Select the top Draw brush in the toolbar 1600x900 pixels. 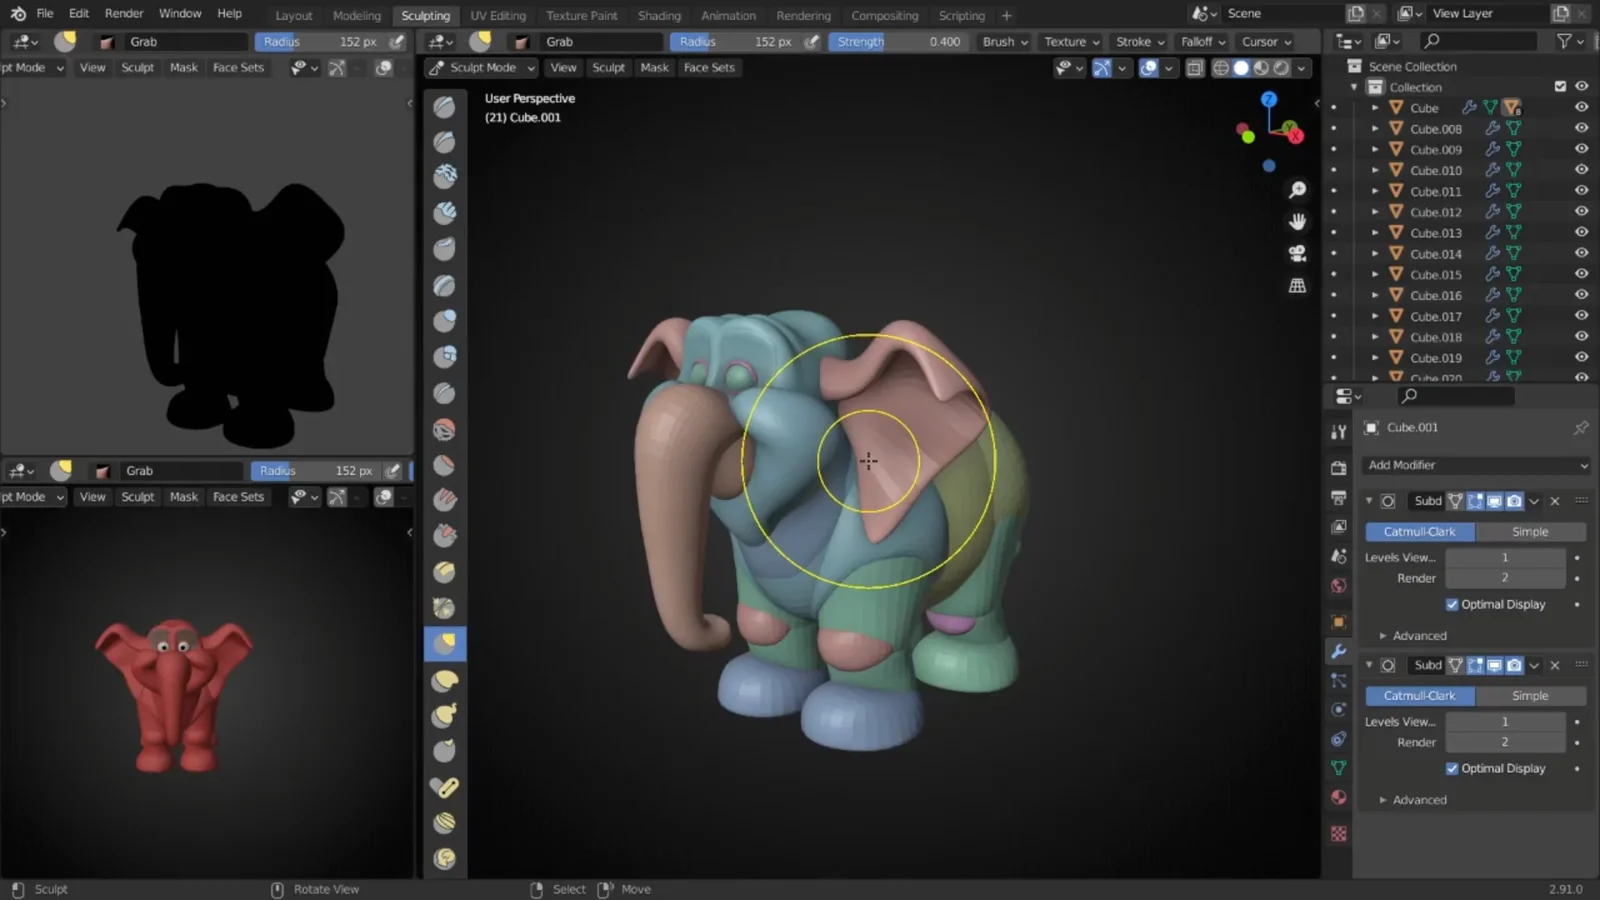click(x=445, y=106)
